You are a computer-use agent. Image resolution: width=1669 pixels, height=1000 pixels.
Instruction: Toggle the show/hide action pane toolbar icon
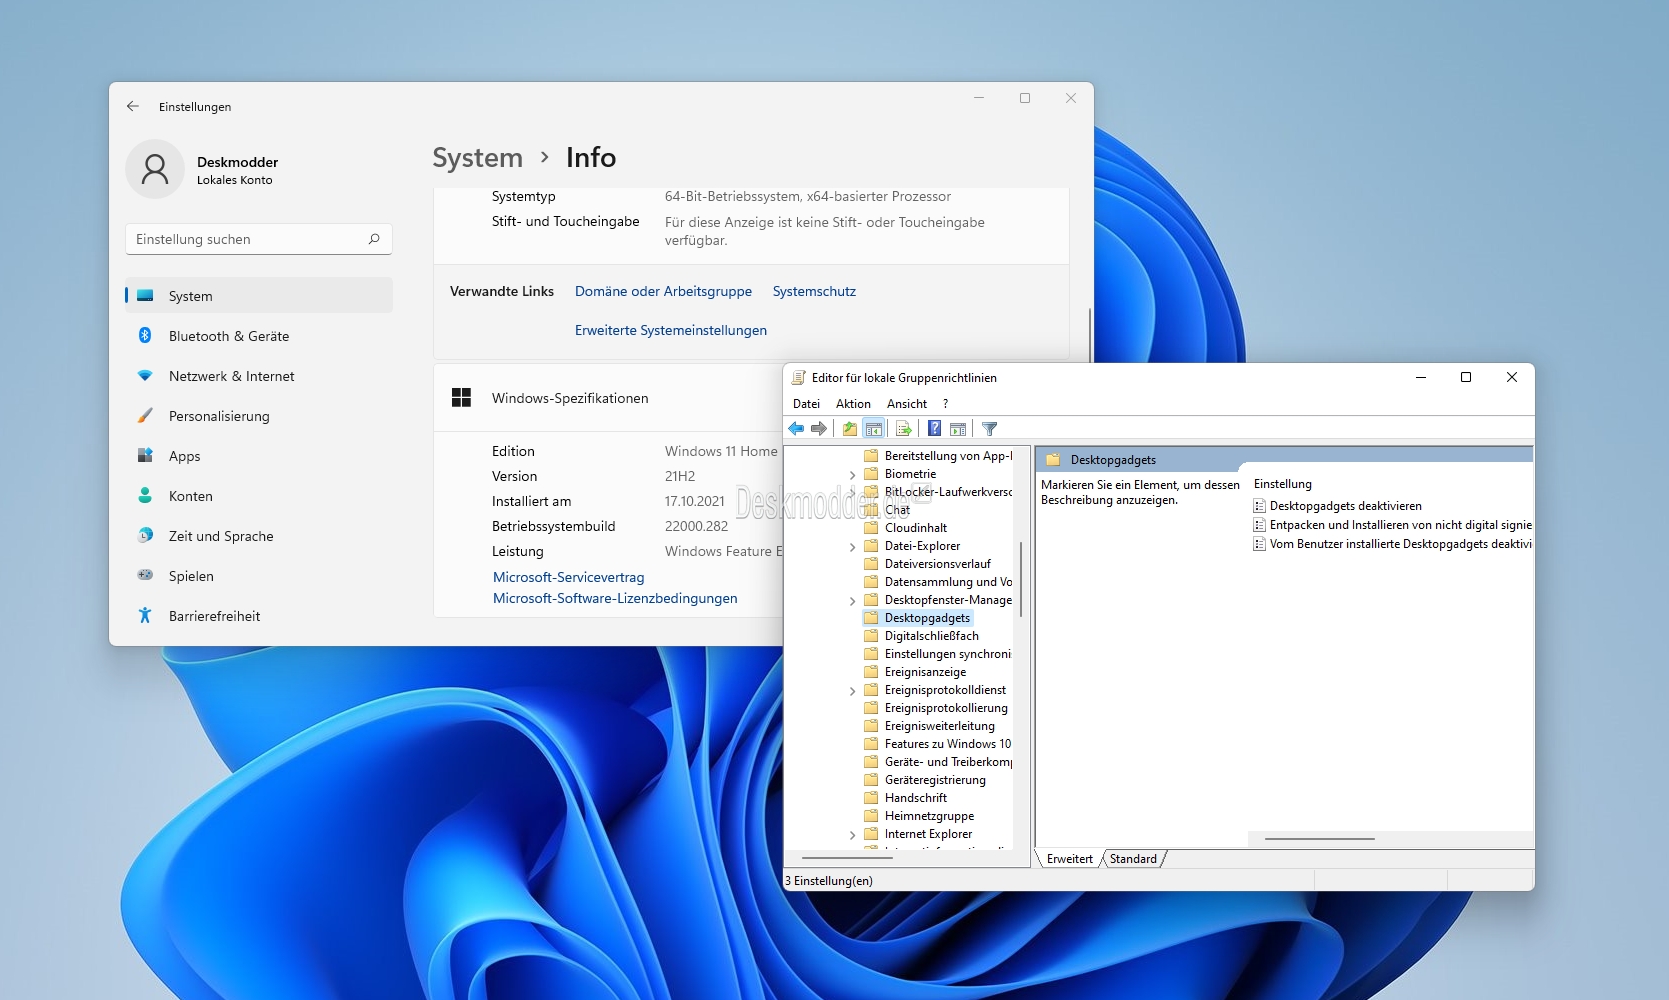[x=958, y=429]
